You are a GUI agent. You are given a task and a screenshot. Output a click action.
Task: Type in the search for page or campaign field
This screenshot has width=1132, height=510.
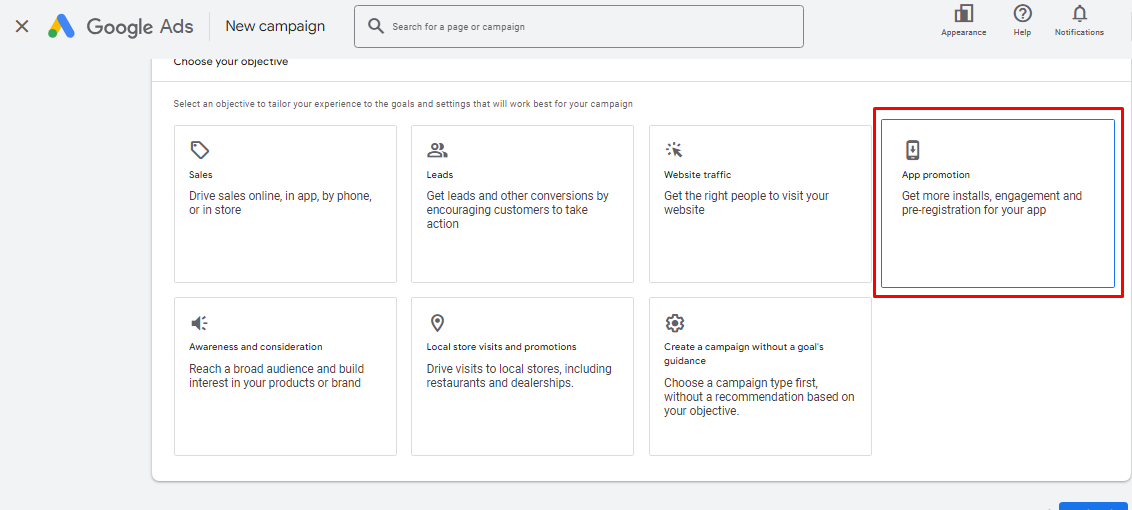pos(590,27)
